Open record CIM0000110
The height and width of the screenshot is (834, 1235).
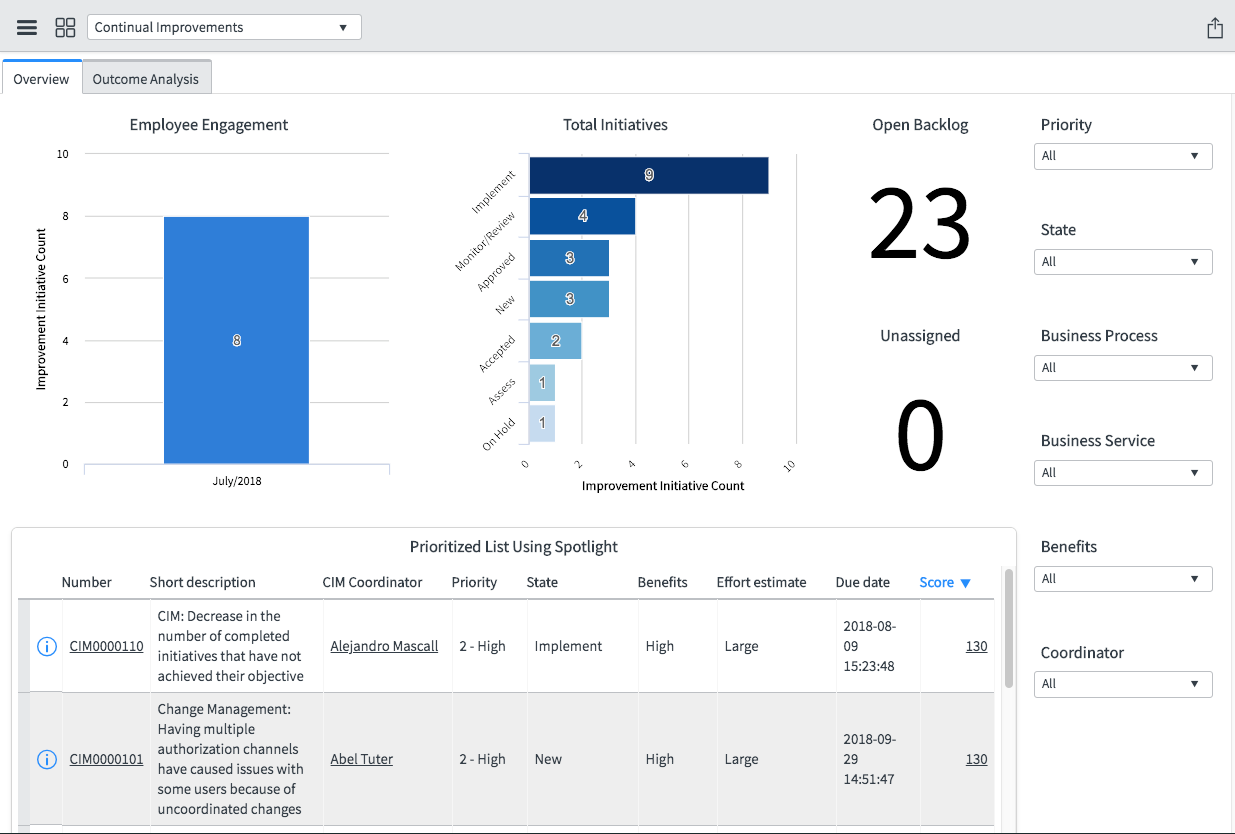[x=106, y=646]
